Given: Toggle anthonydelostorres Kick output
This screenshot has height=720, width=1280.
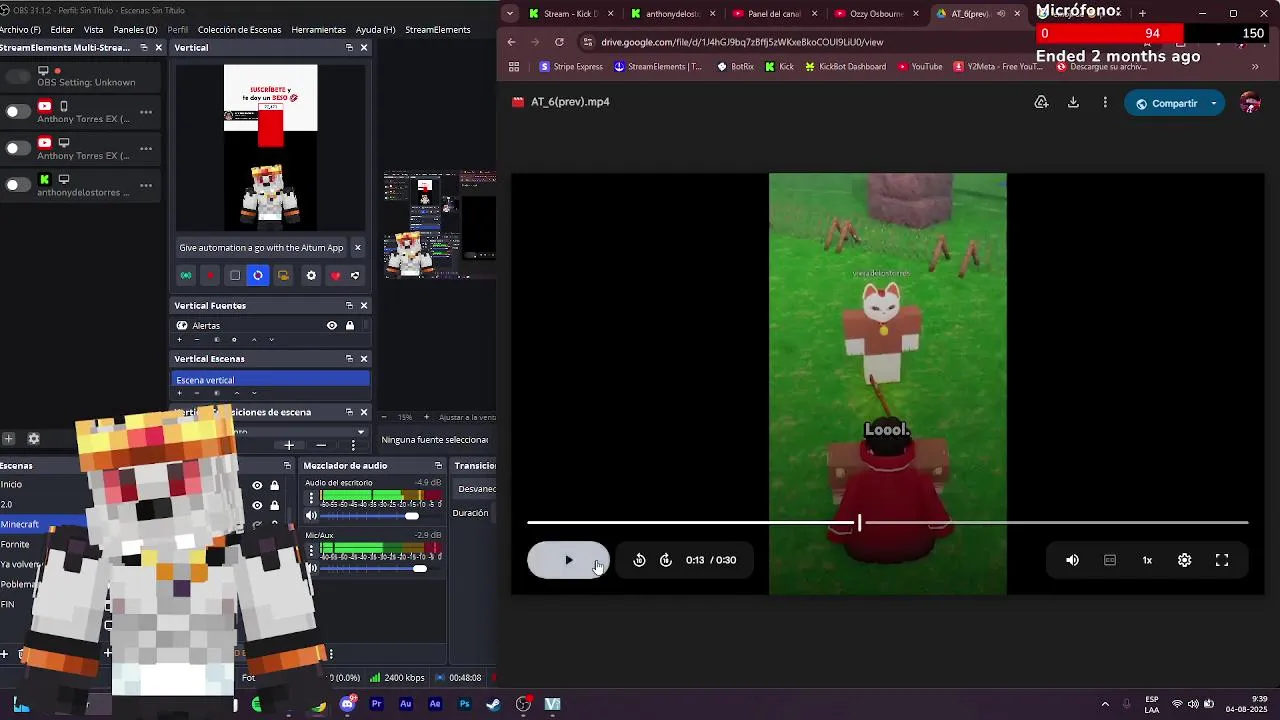Looking at the screenshot, I should [18, 184].
